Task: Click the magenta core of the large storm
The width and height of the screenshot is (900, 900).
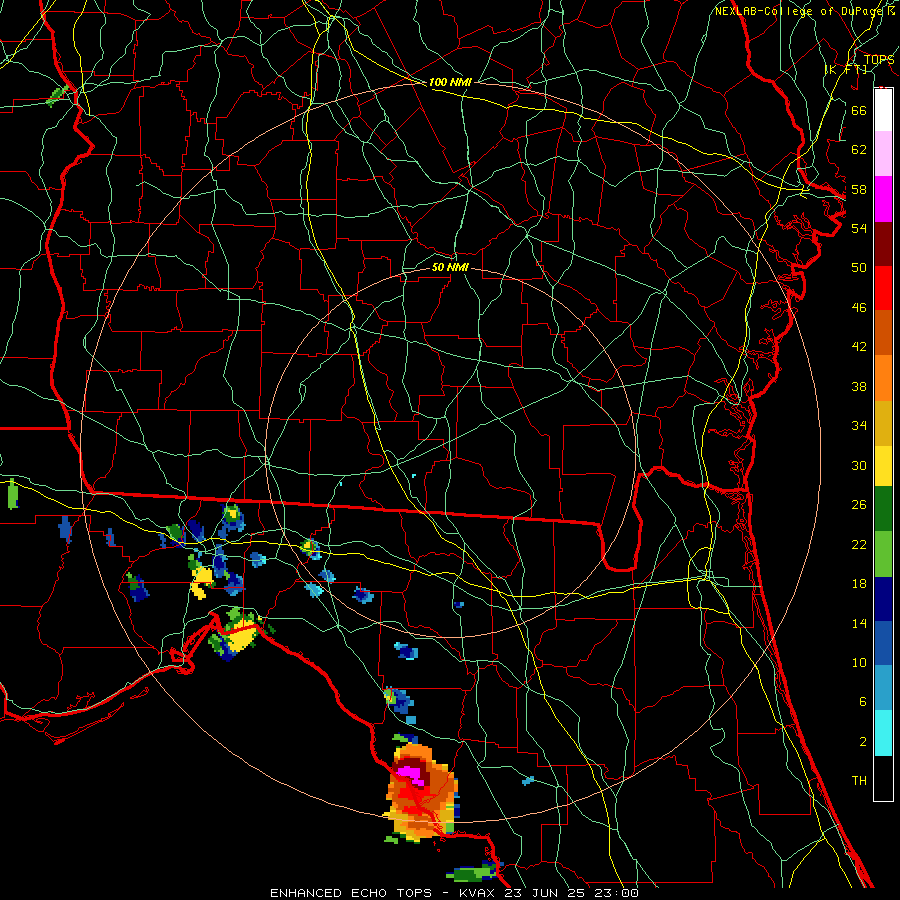Action: [x=411, y=774]
